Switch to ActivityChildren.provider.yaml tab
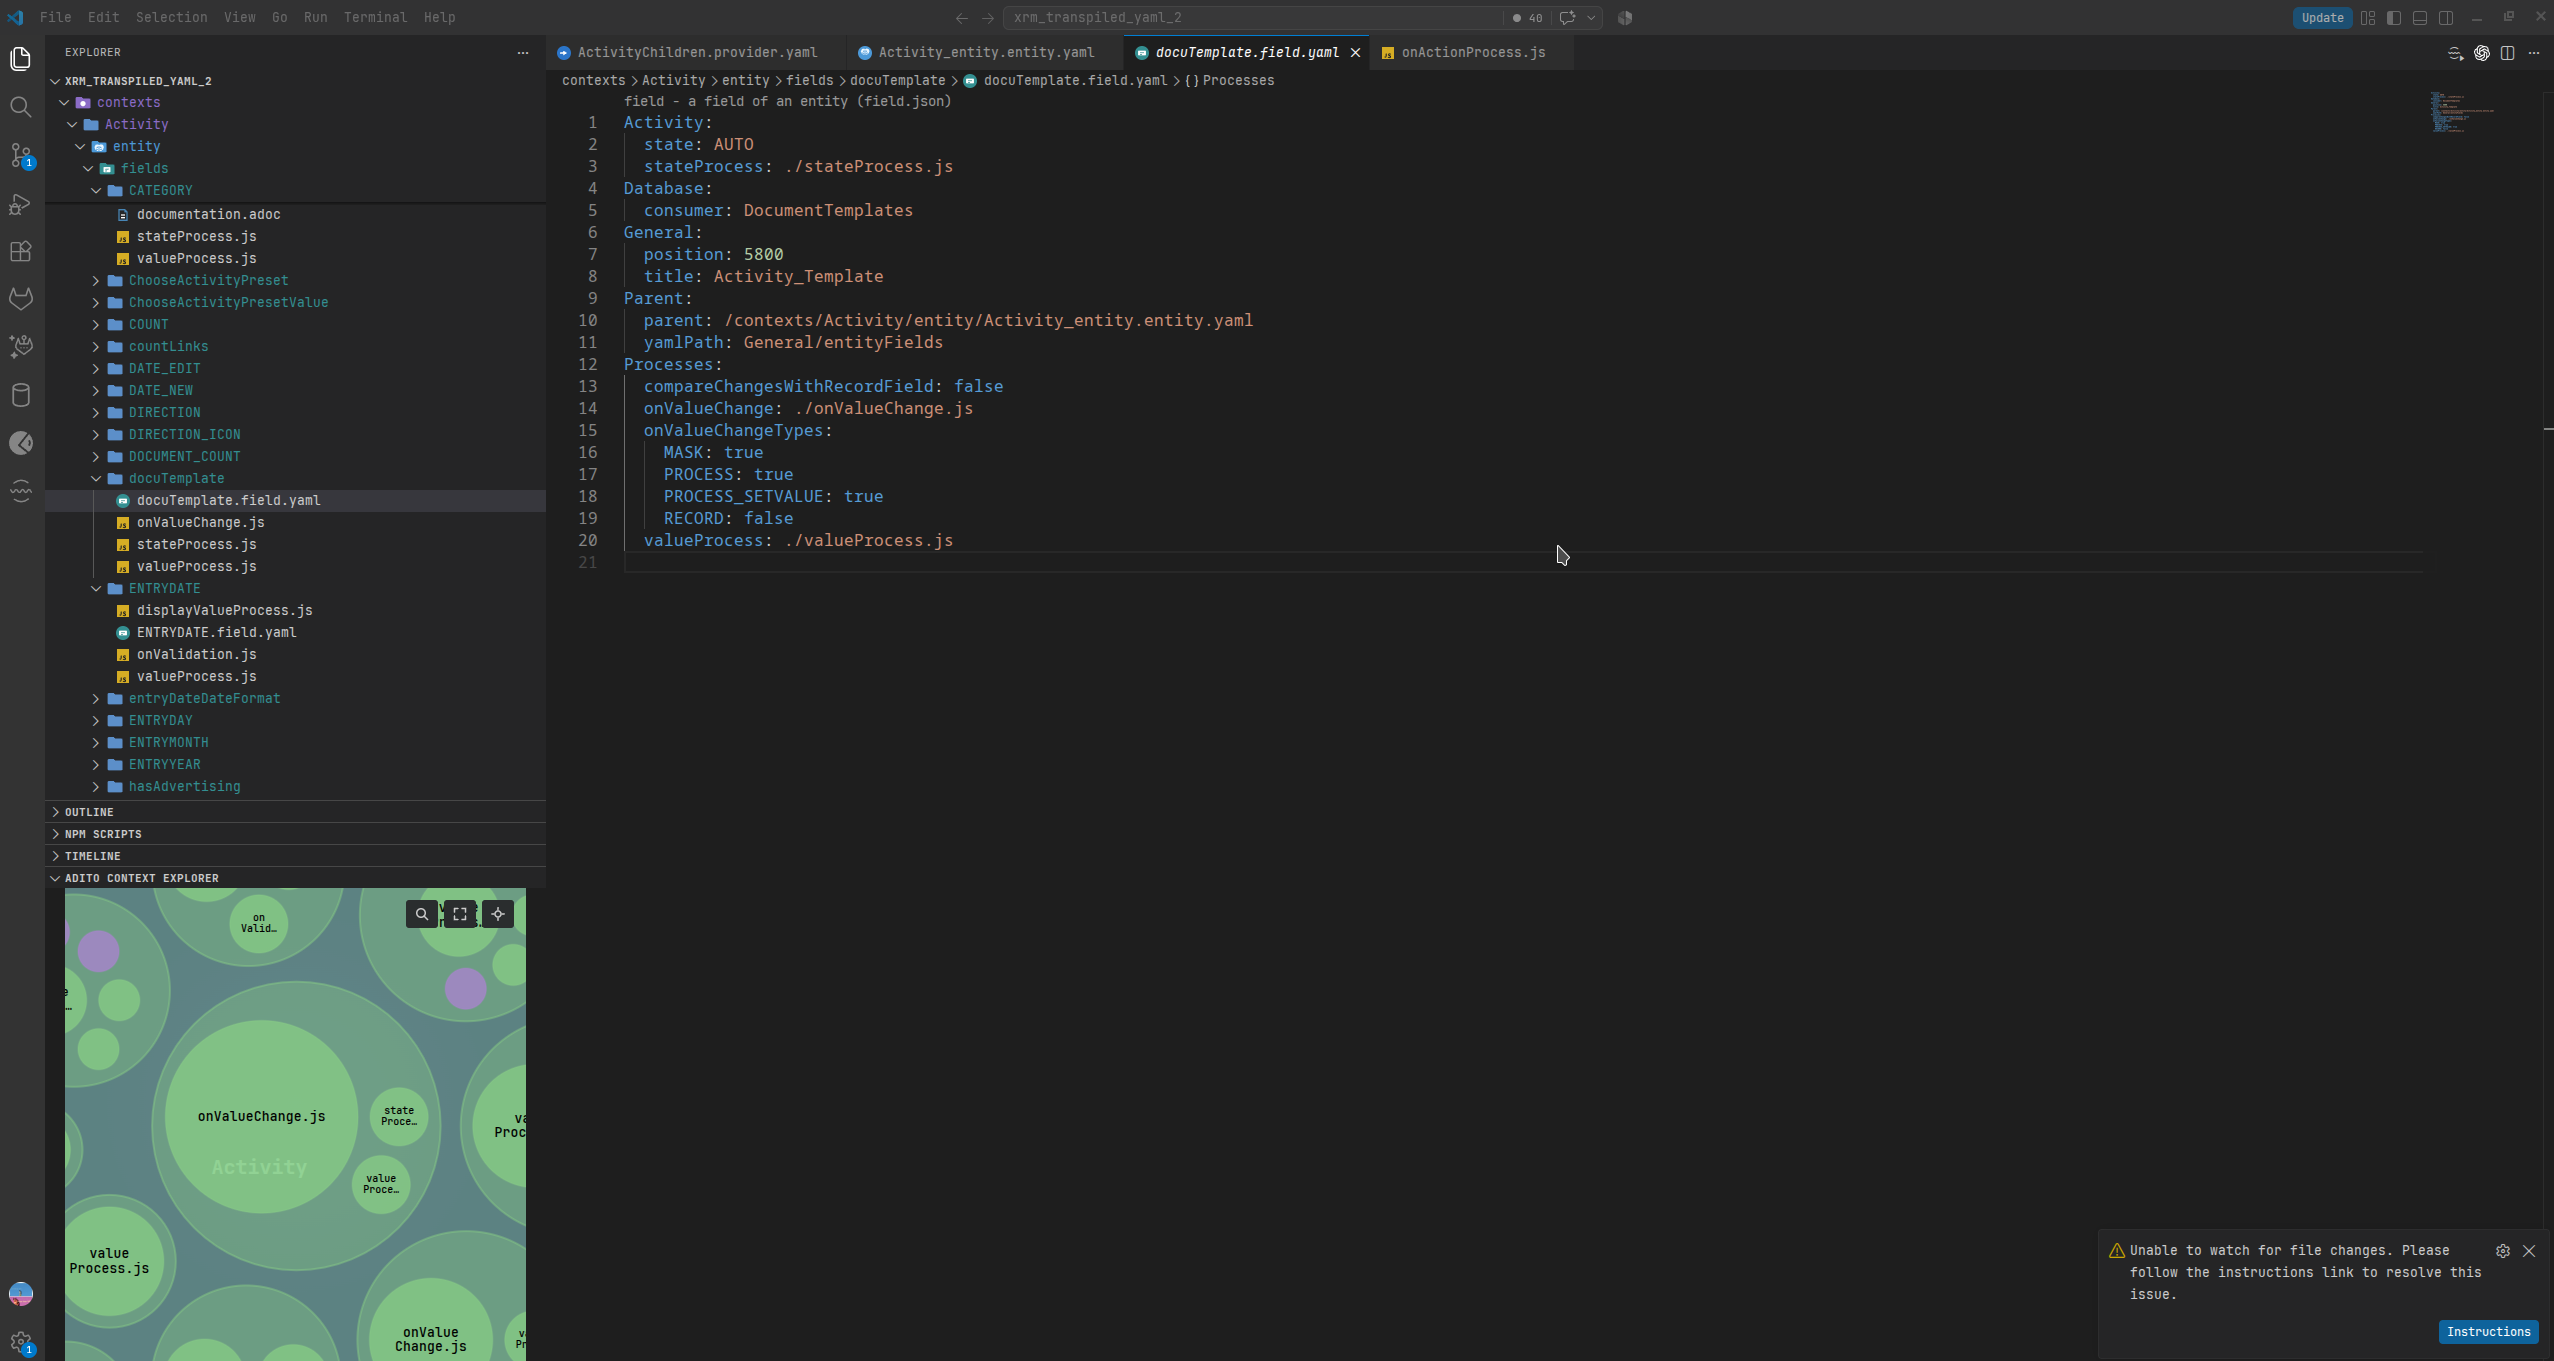The width and height of the screenshot is (2554, 1361). (x=696, y=53)
